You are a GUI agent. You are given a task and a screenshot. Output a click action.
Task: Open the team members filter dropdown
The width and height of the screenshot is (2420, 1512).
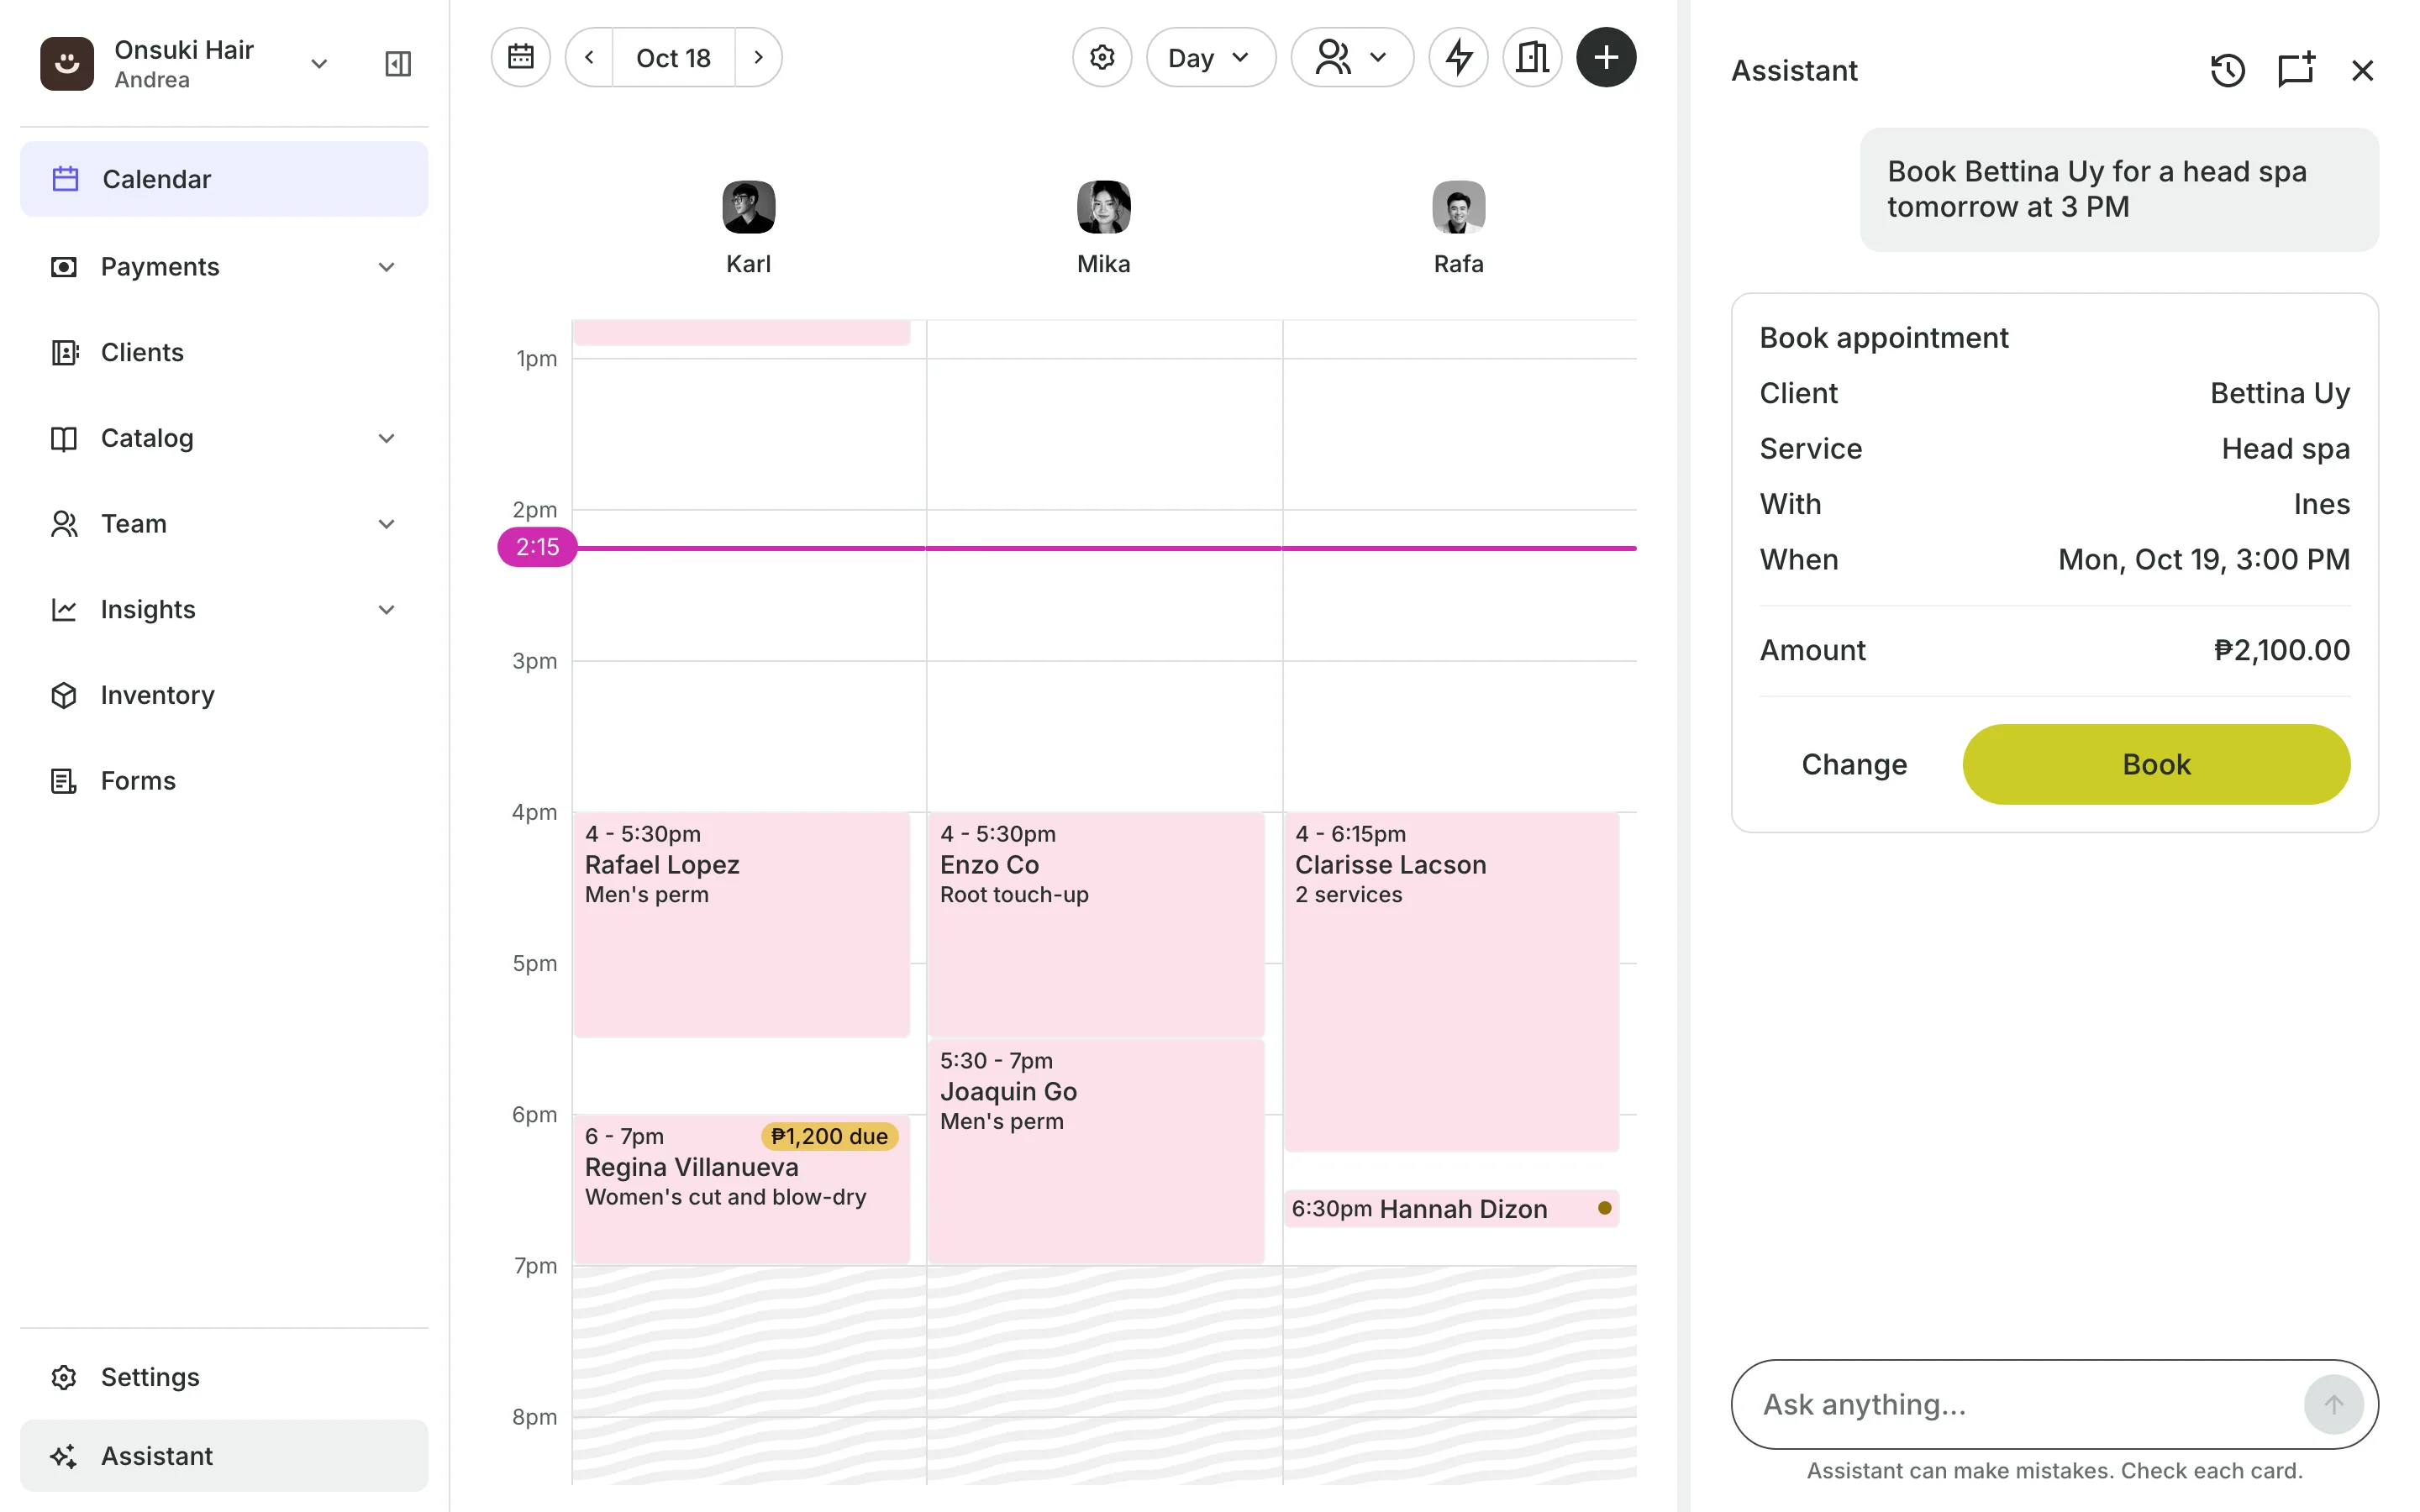pyautogui.click(x=1352, y=57)
